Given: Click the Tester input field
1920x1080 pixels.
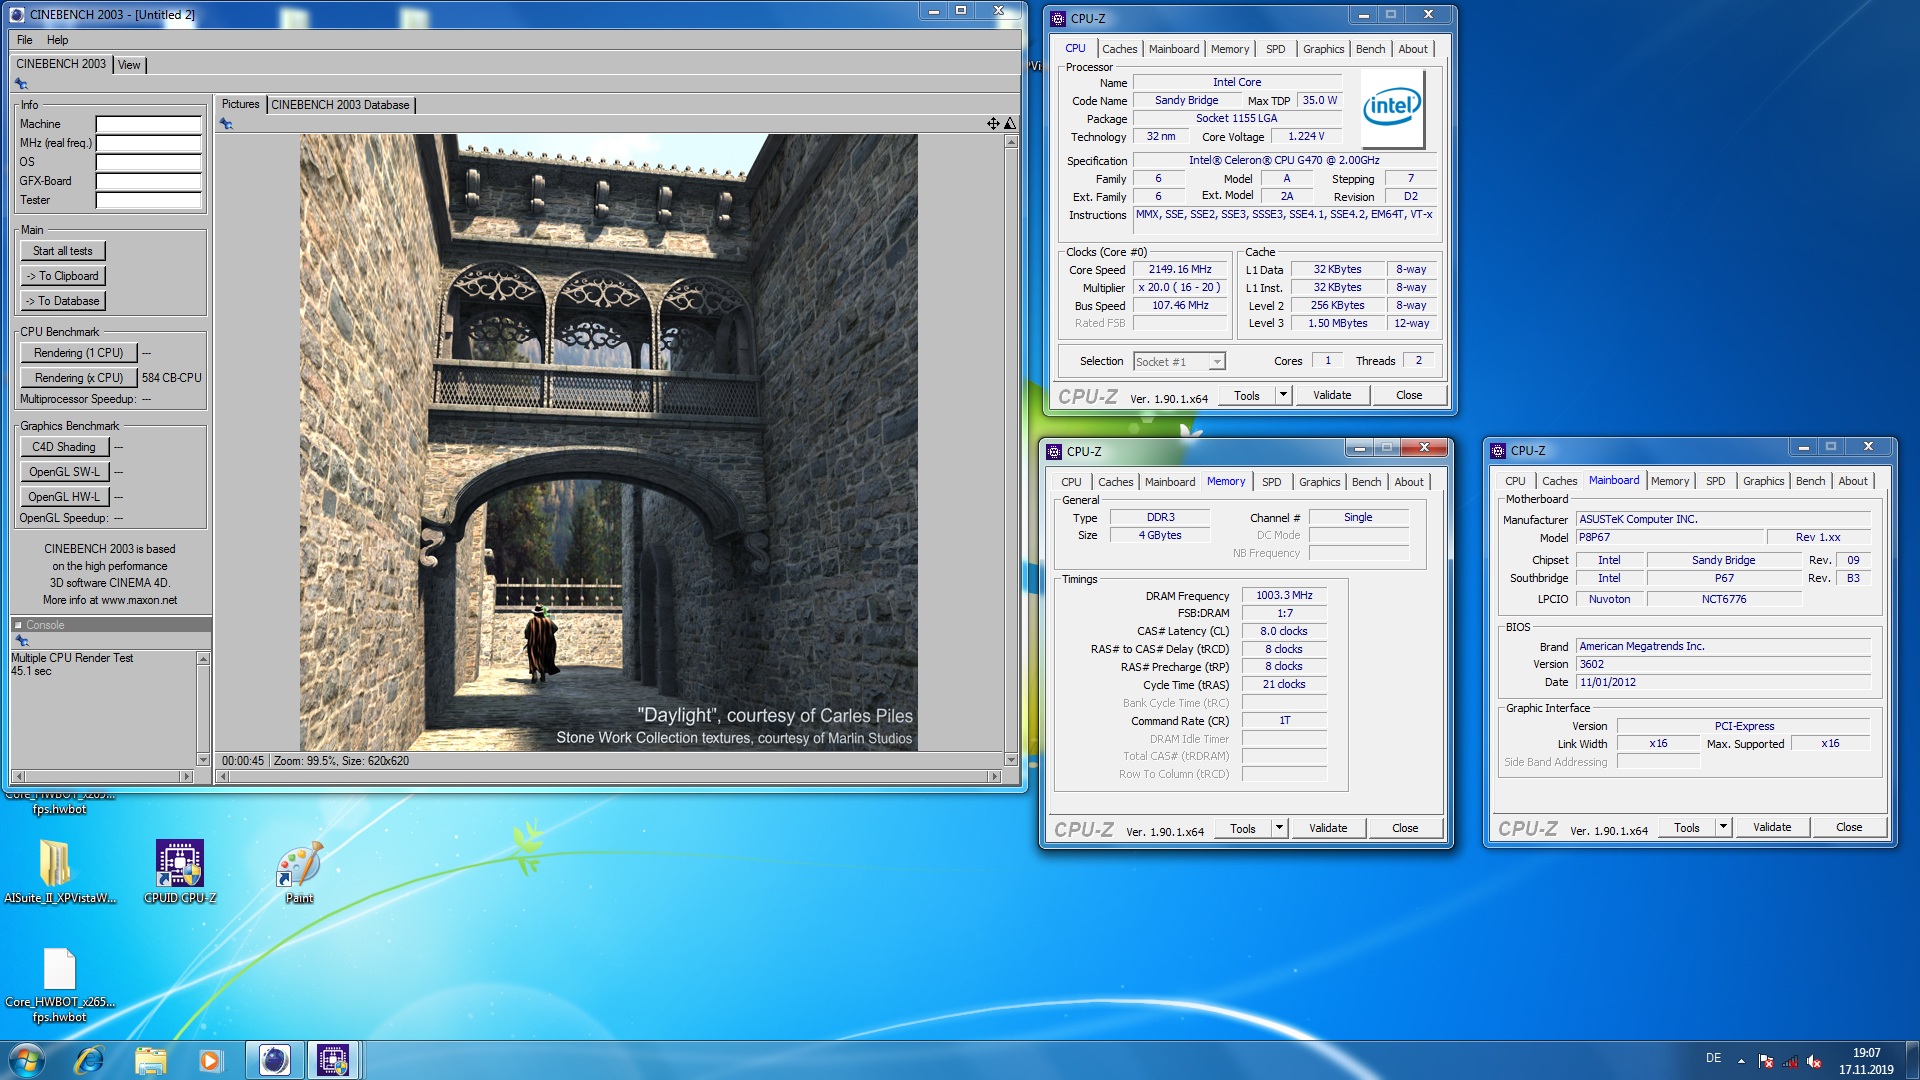Looking at the screenshot, I should pos(149,200).
